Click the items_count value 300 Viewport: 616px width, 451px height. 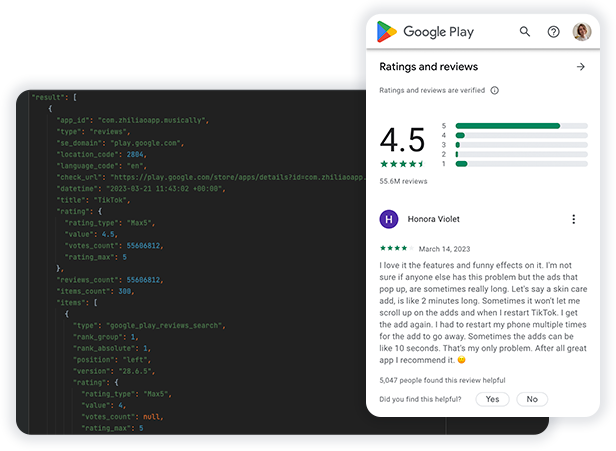point(125,291)
